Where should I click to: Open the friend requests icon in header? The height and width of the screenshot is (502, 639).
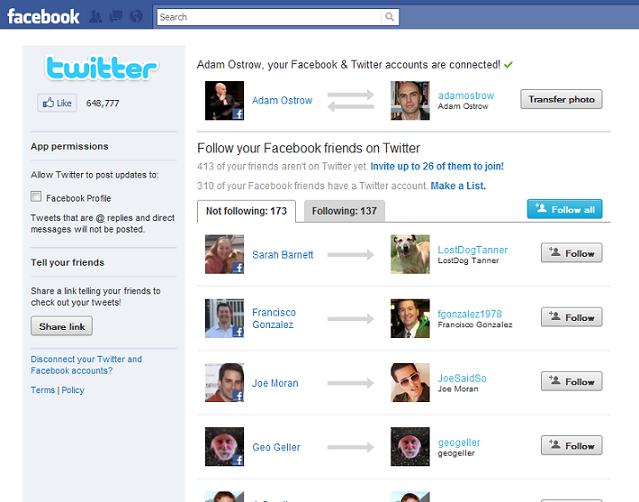pyautogui.click(x=95, y=17)
